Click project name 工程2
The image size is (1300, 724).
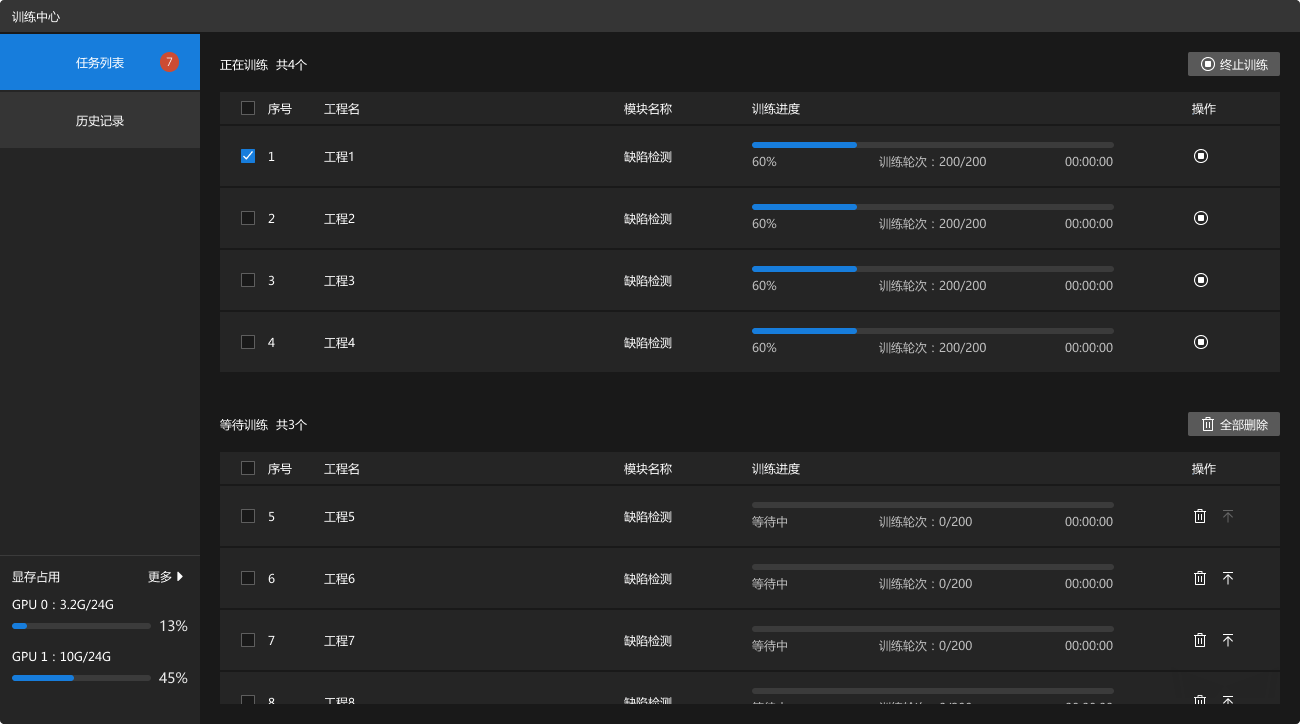click(339, 219)
